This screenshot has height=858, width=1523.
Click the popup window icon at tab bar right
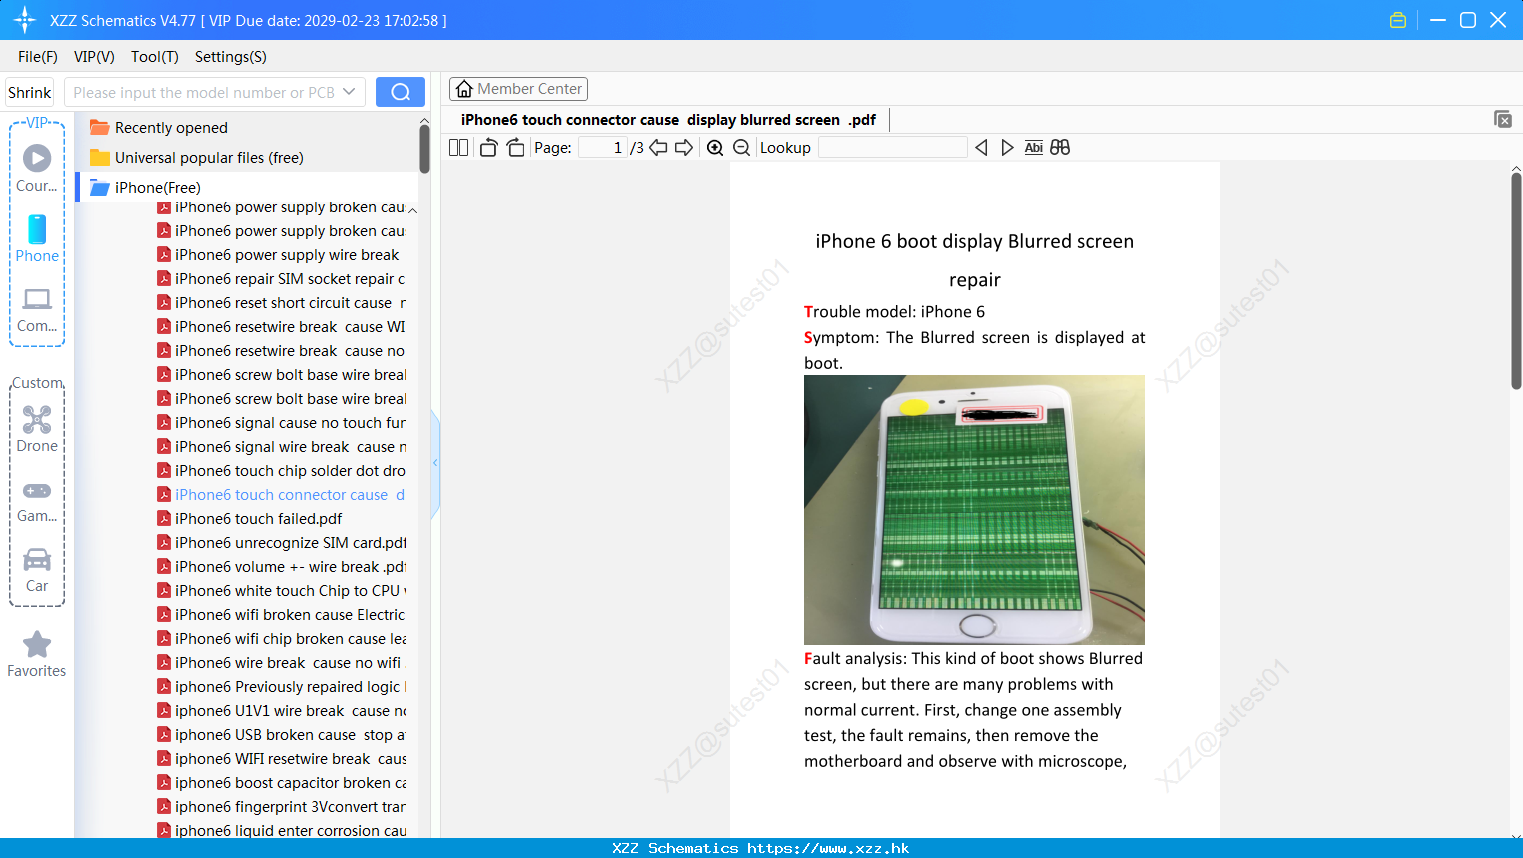click(x=1503, y=119)
